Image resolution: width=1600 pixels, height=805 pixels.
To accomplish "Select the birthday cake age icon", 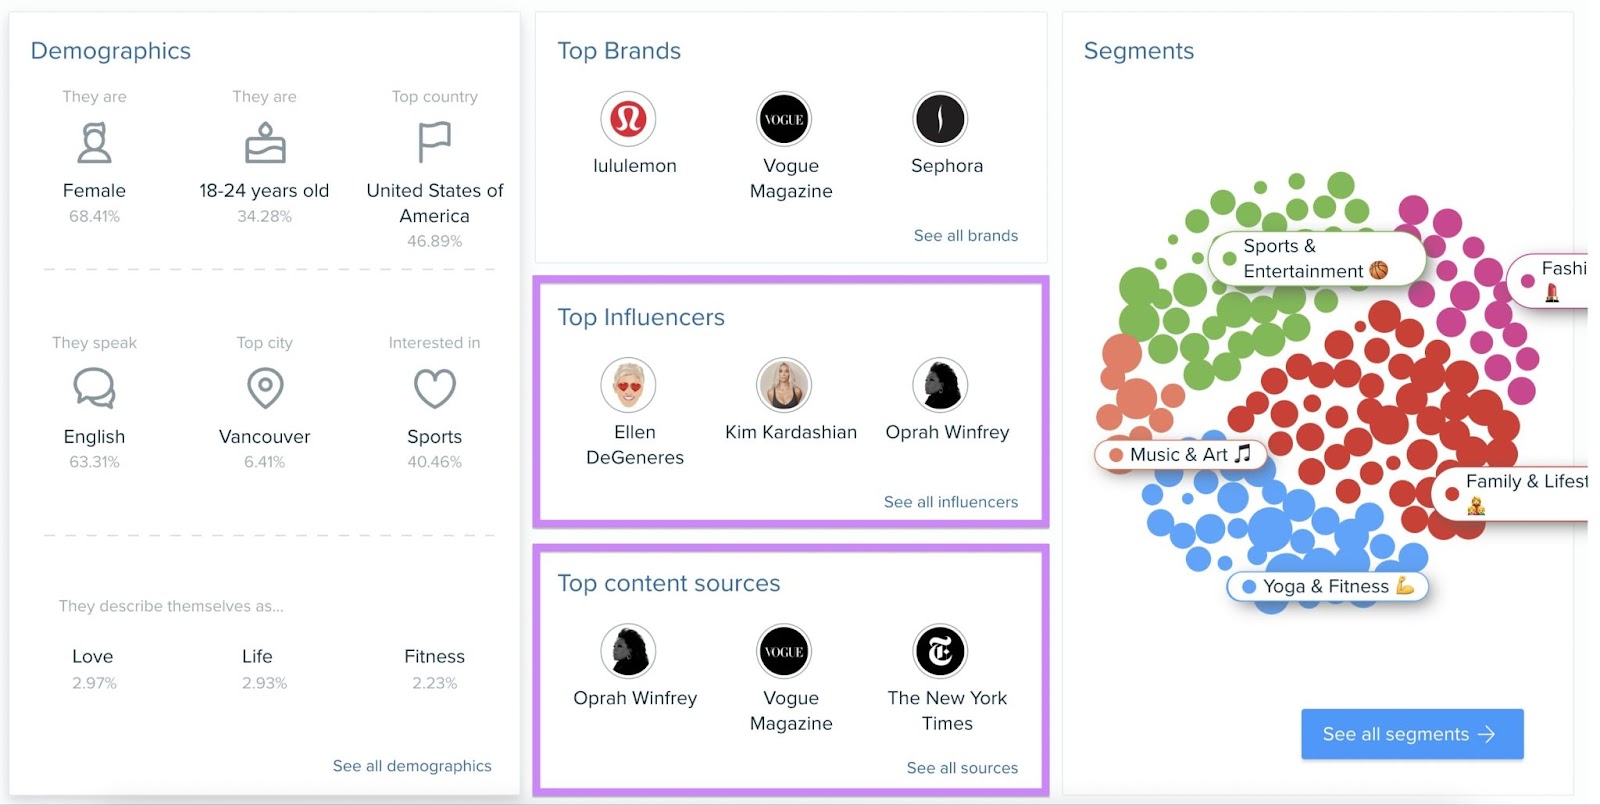I will coord(264,140).
